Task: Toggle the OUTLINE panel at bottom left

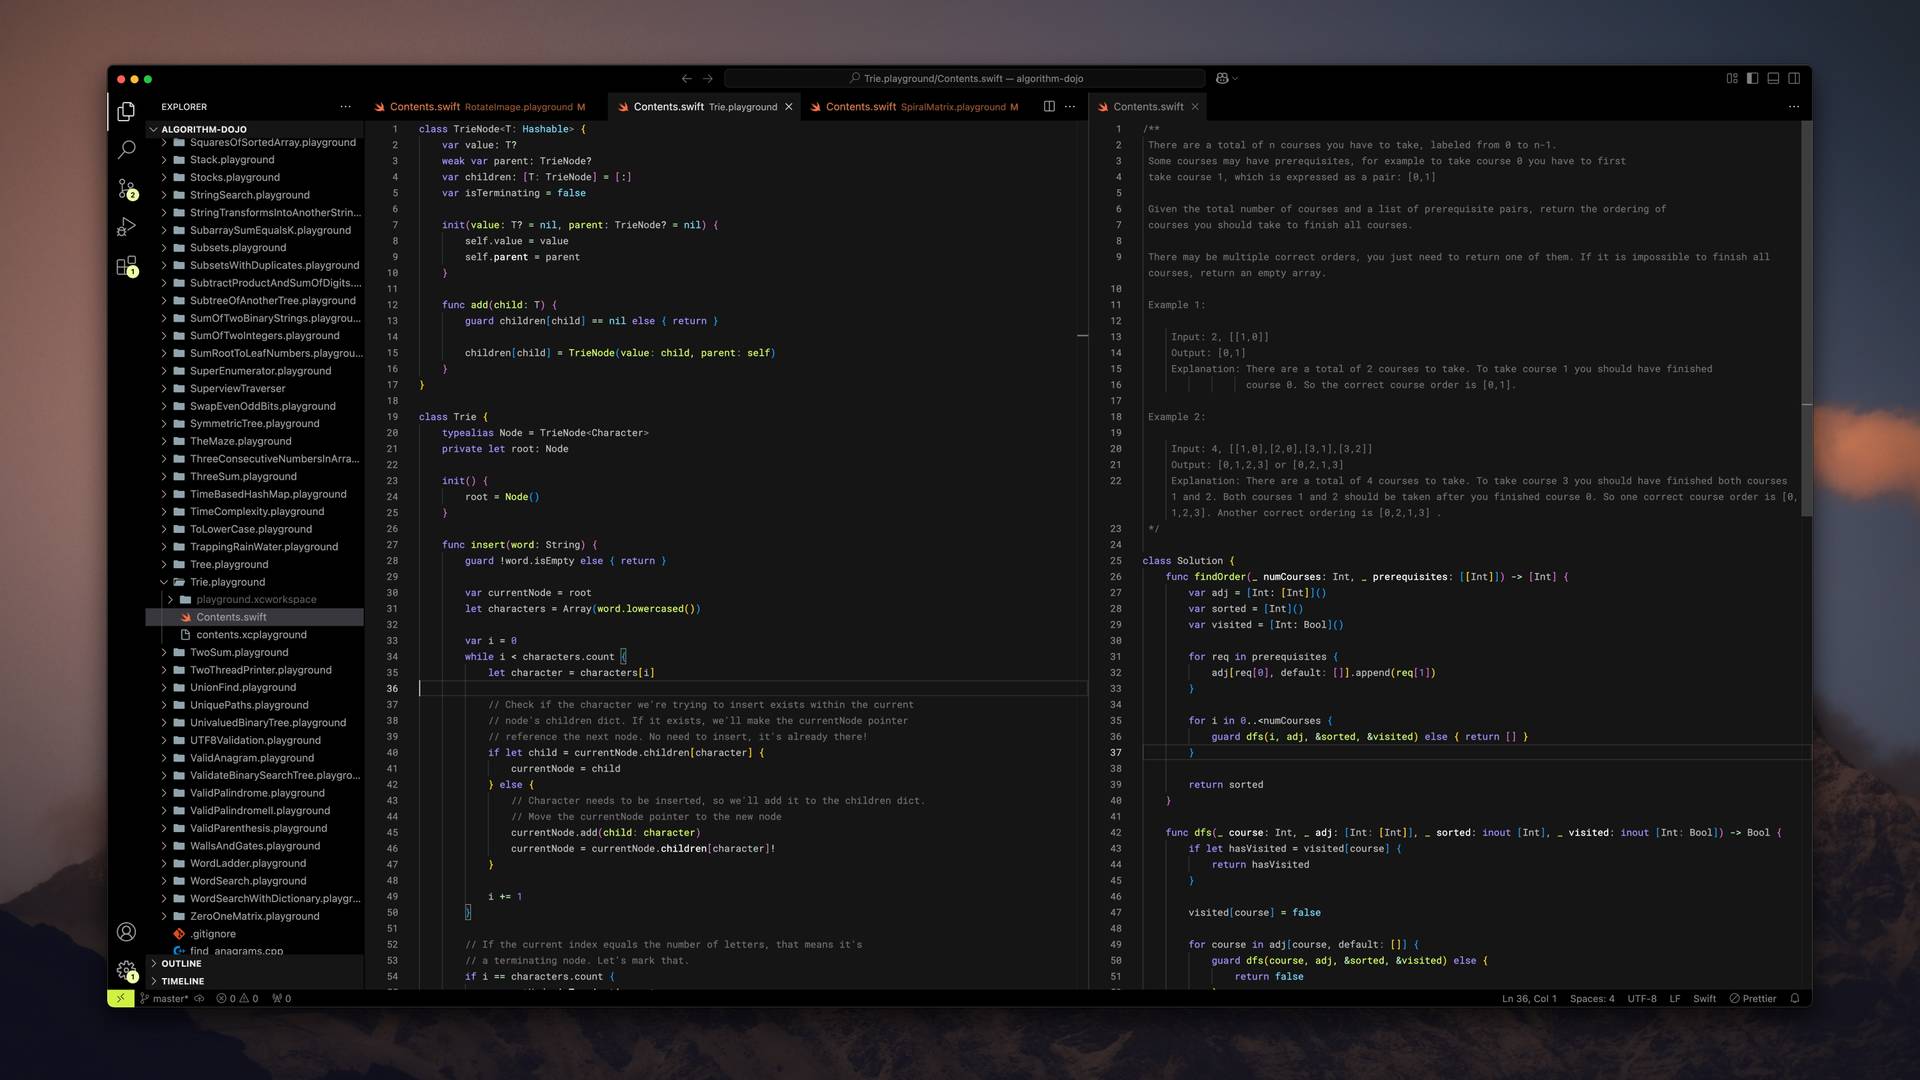Action: pyautogui.click(x=181, y=964)
